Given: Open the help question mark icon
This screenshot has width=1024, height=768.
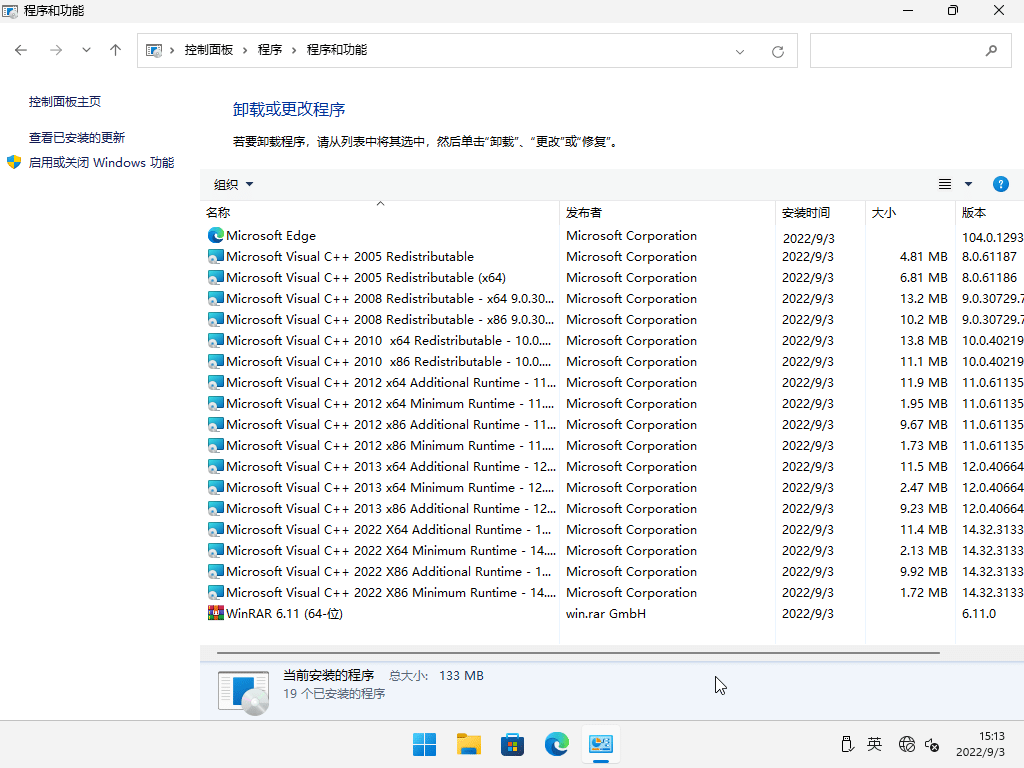Looking at the screenshot, I should pos(1000,184).
